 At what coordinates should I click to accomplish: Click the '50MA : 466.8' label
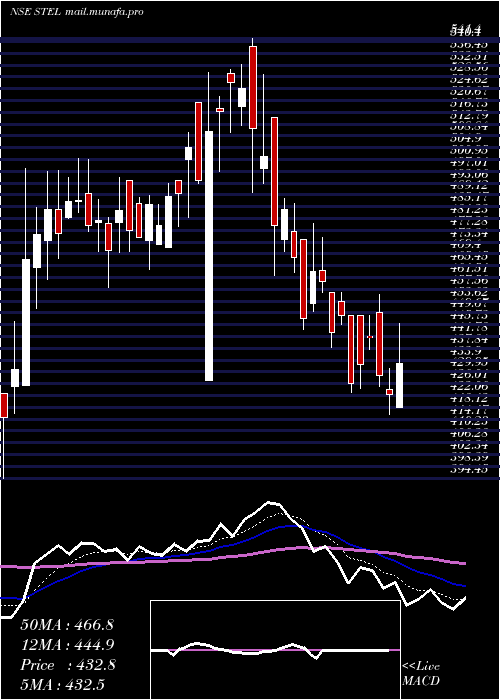pos(67,625)
